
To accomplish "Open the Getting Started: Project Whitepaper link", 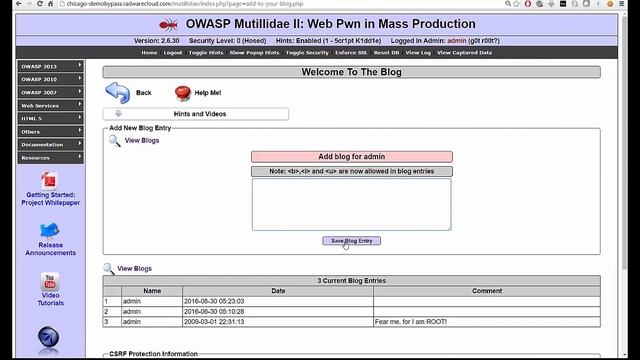I will [50, 199].
